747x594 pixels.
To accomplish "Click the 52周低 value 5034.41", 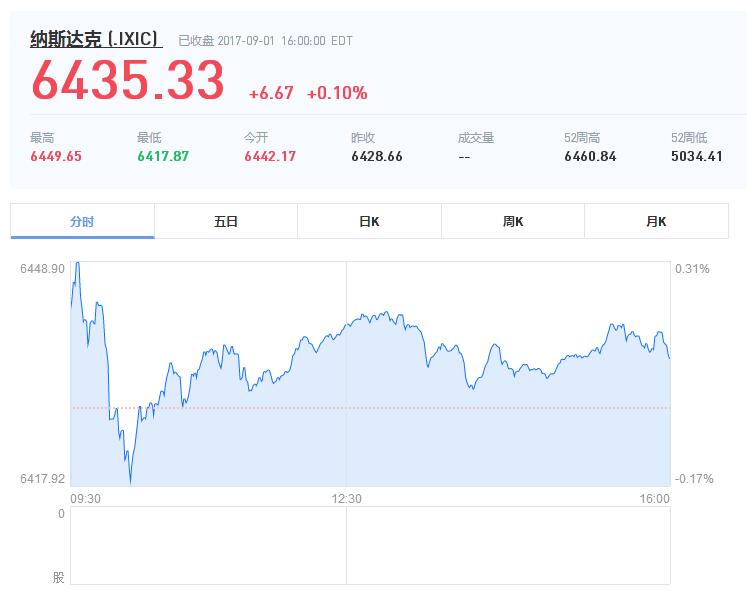I will point(697,156).
